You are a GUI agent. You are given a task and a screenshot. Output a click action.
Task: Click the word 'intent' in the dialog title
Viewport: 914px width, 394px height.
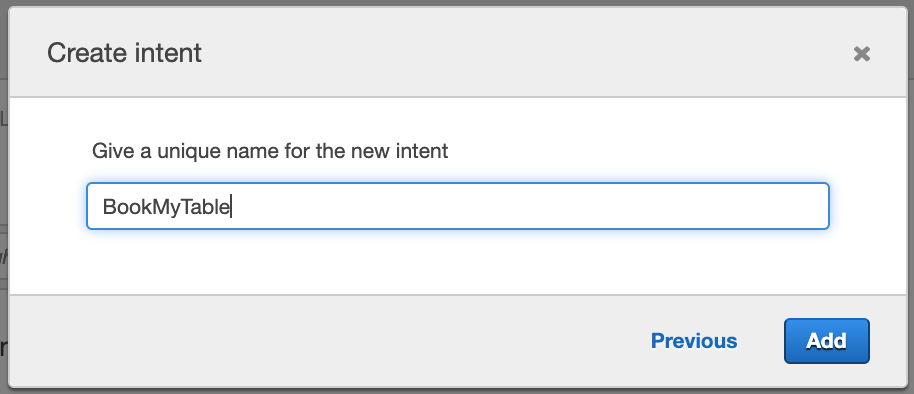(168, 53)
